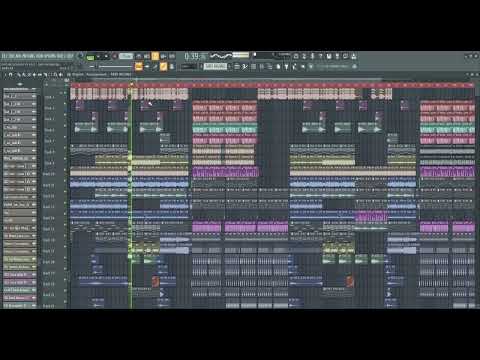Image resolution: width=480 pixels, height=360 pixels.
Task: Open the playlist options menu arrow
Action: (x=5, y=75)
